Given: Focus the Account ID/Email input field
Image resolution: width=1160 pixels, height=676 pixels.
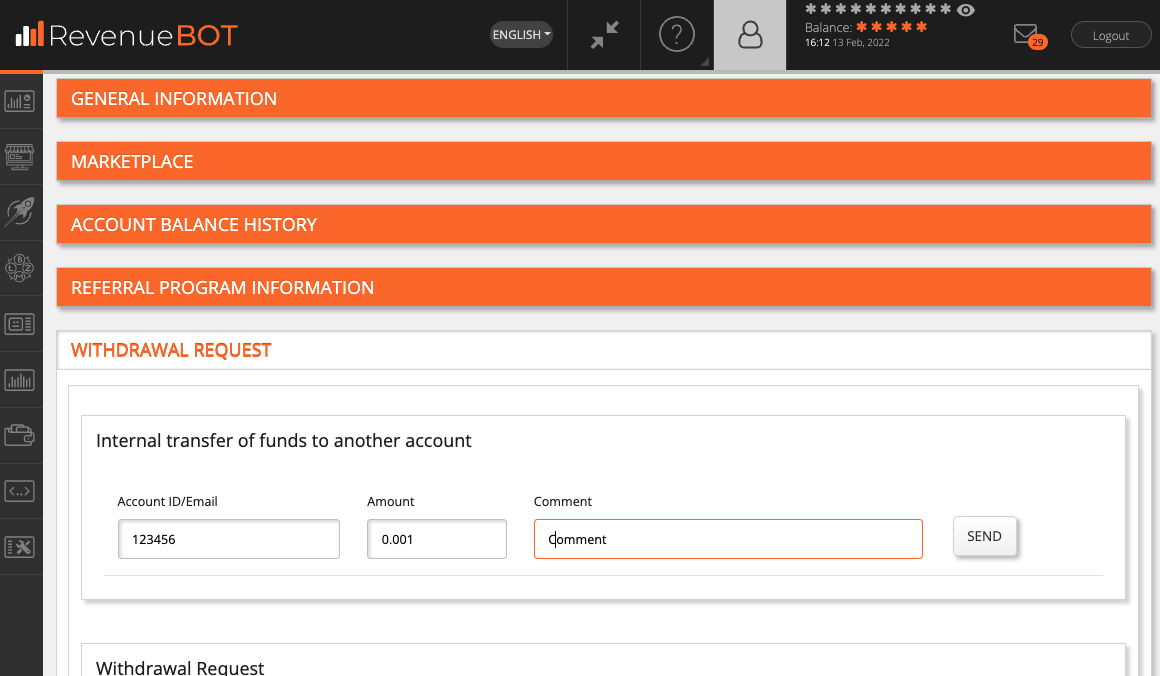Looking at the screenshot, I should [229, 539].
